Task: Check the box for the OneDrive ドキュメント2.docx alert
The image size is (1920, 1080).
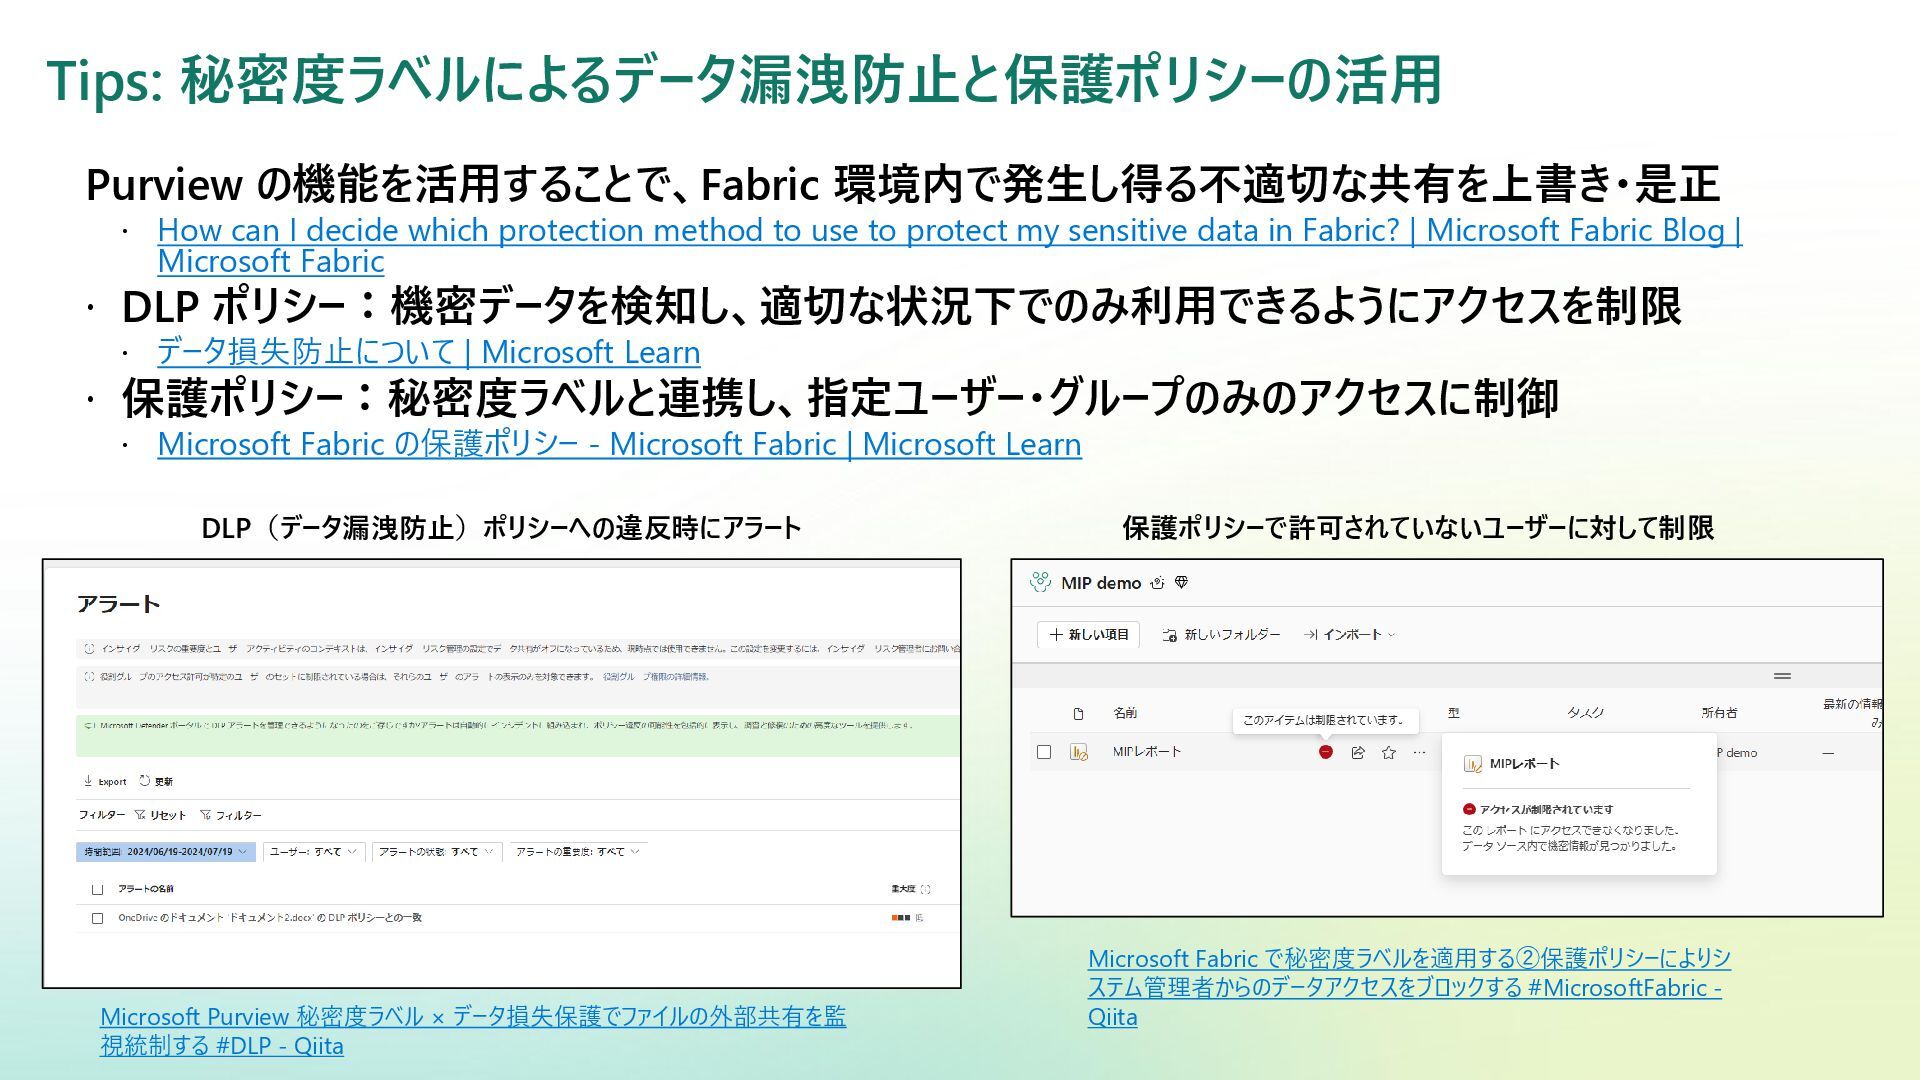Action: [97, 918]
